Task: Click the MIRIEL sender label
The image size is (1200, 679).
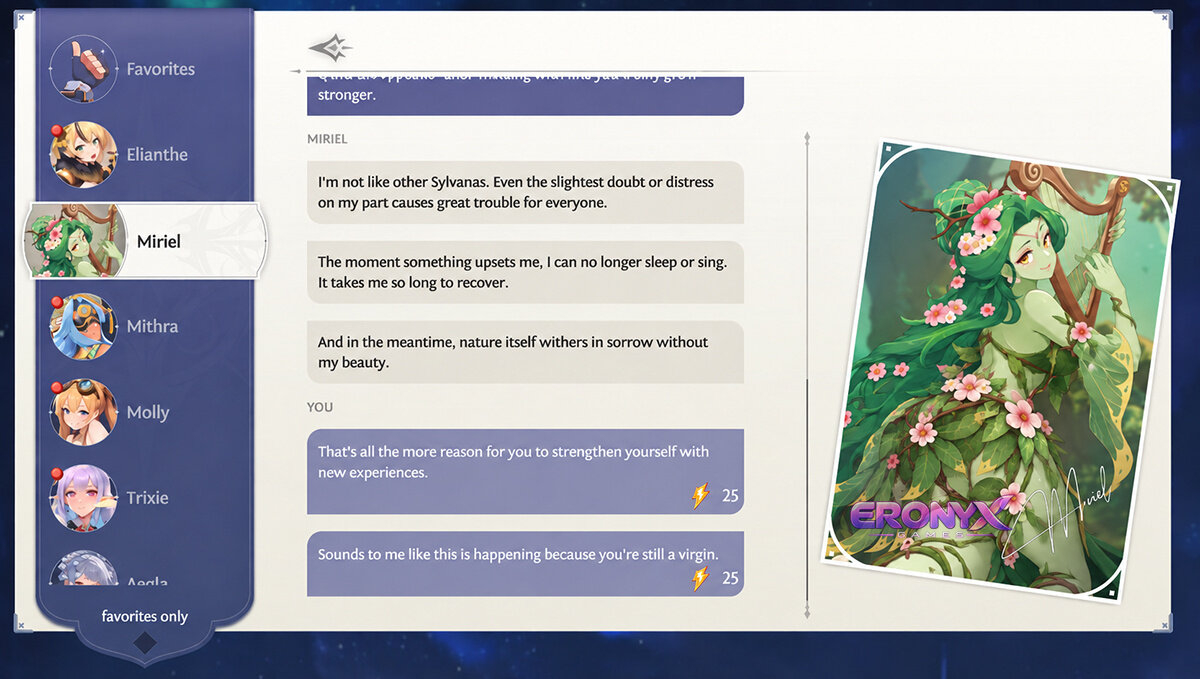Action: coord(327,139)
